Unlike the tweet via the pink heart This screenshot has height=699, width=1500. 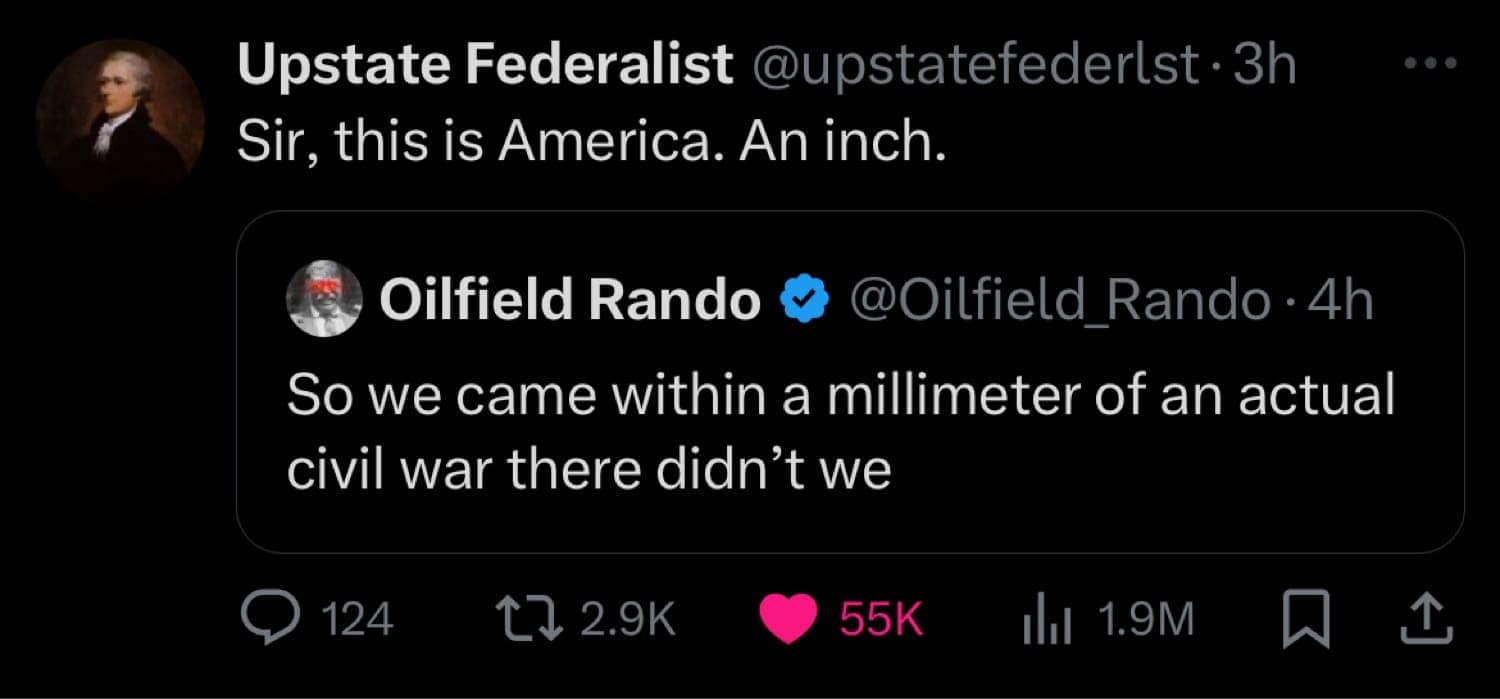(x=788, y=620)
